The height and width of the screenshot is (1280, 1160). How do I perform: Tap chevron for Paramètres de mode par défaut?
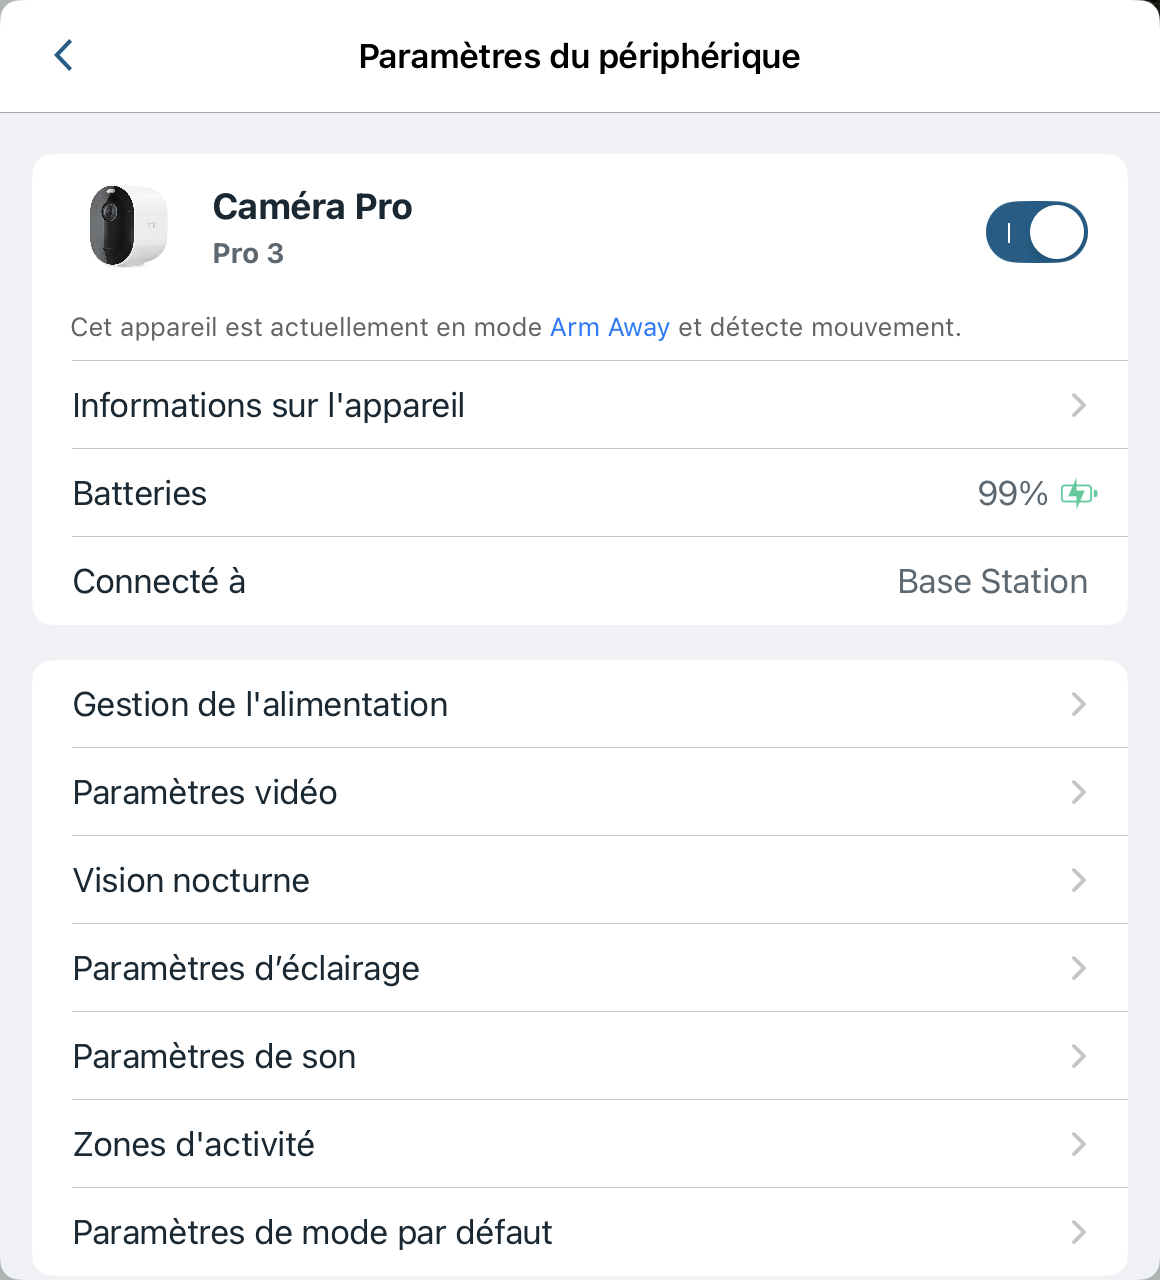(x=1078, y=1232)
